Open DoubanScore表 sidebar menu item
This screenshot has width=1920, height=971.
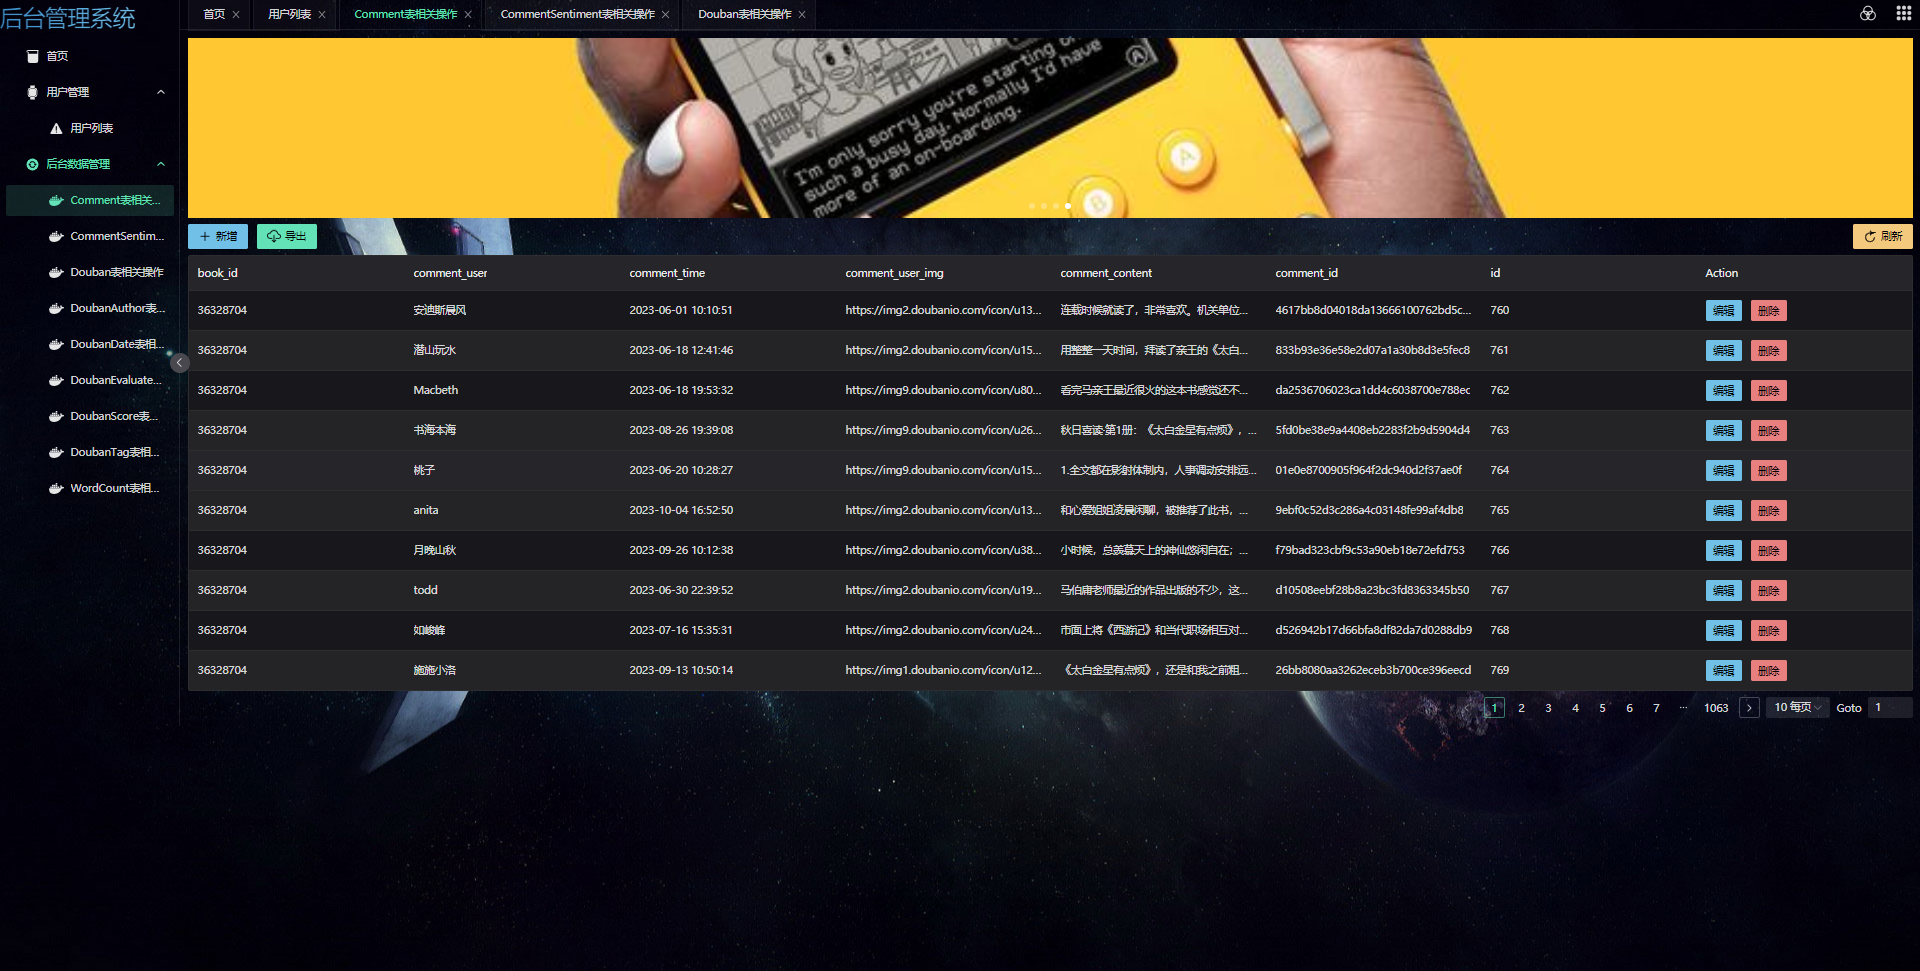tap(90, 416)
